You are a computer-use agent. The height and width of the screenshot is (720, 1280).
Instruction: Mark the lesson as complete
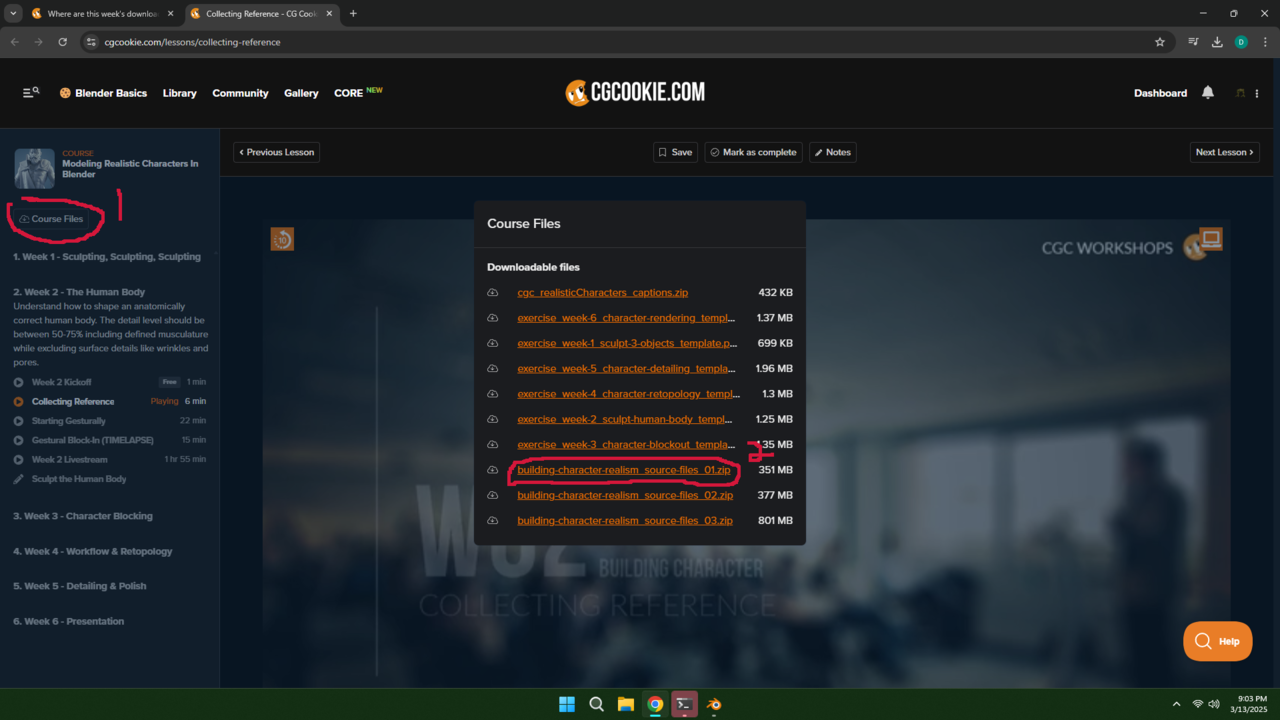[753, 152]
